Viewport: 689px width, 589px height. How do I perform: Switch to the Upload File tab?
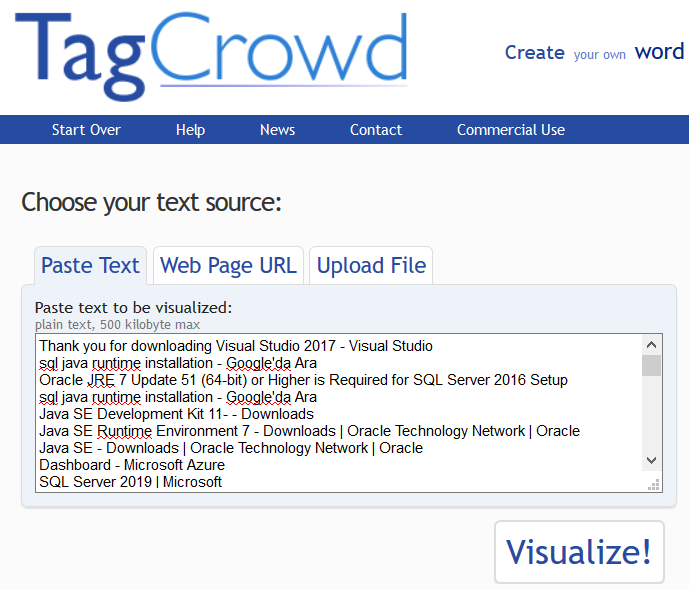371,265
